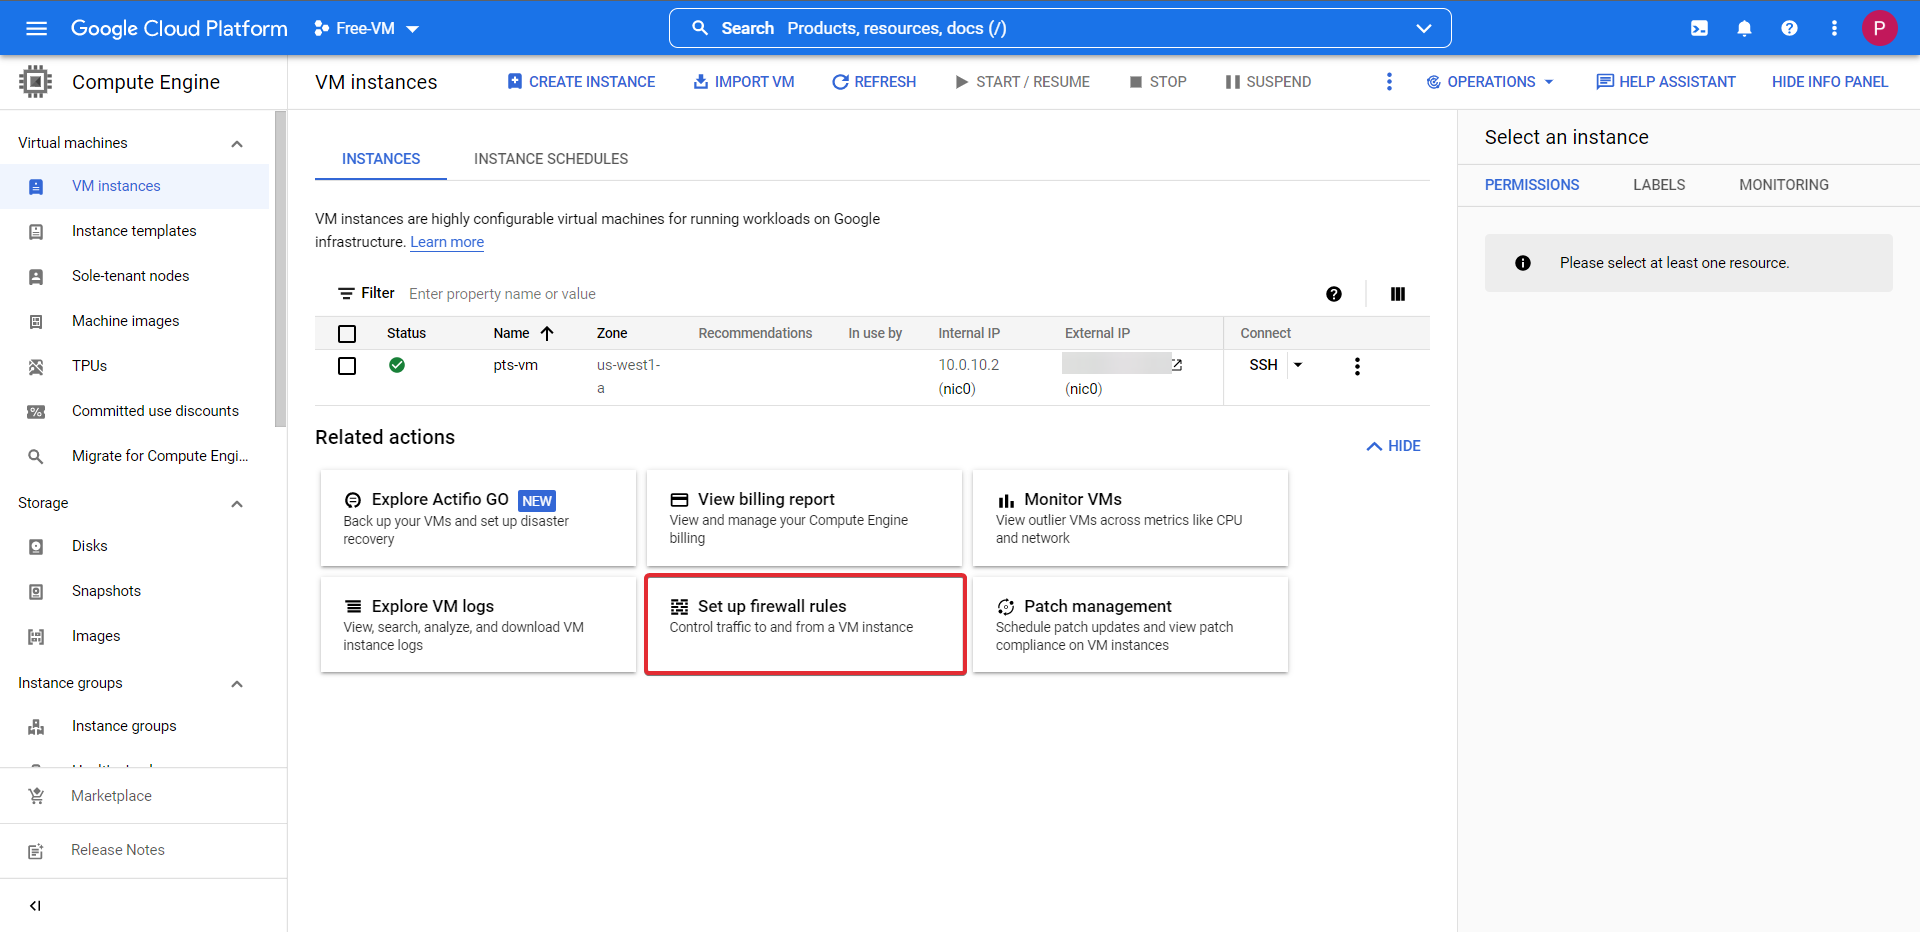The width and height of the screenshot is (1920, 932).
Task: Click the TPUs sidebar icon
Action: (x=36, y=366)
